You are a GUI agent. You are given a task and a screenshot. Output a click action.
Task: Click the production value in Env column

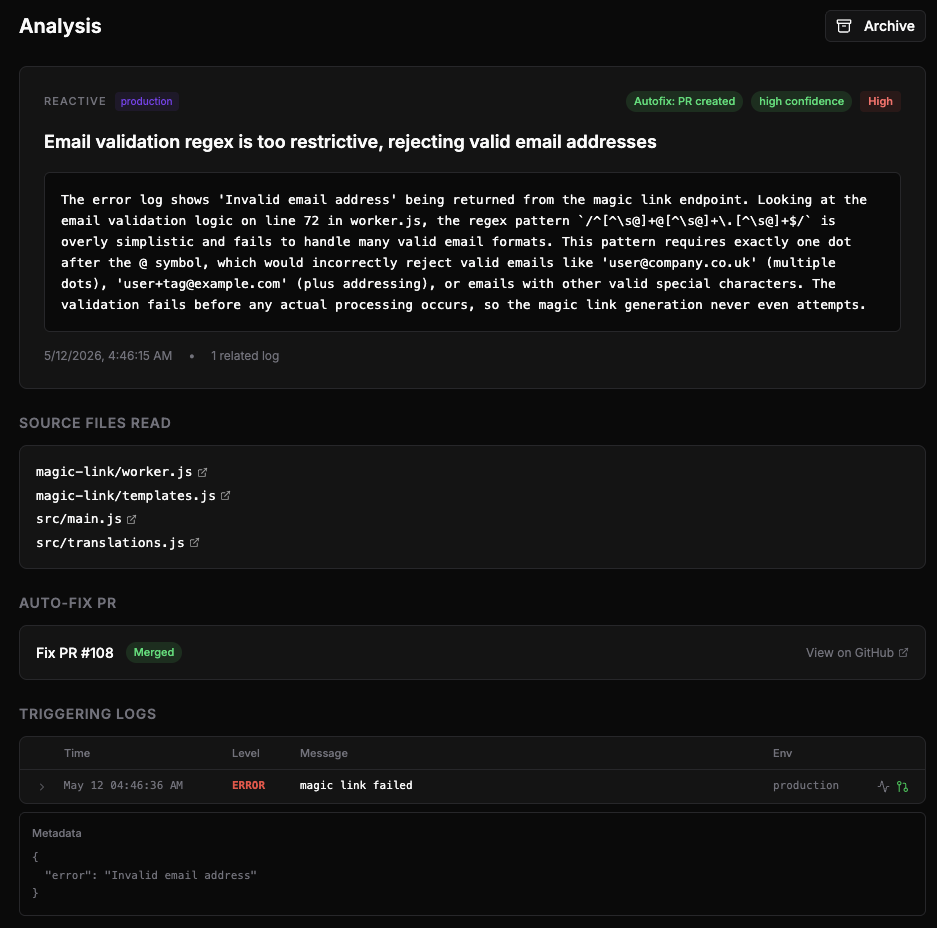pos(806,785)
